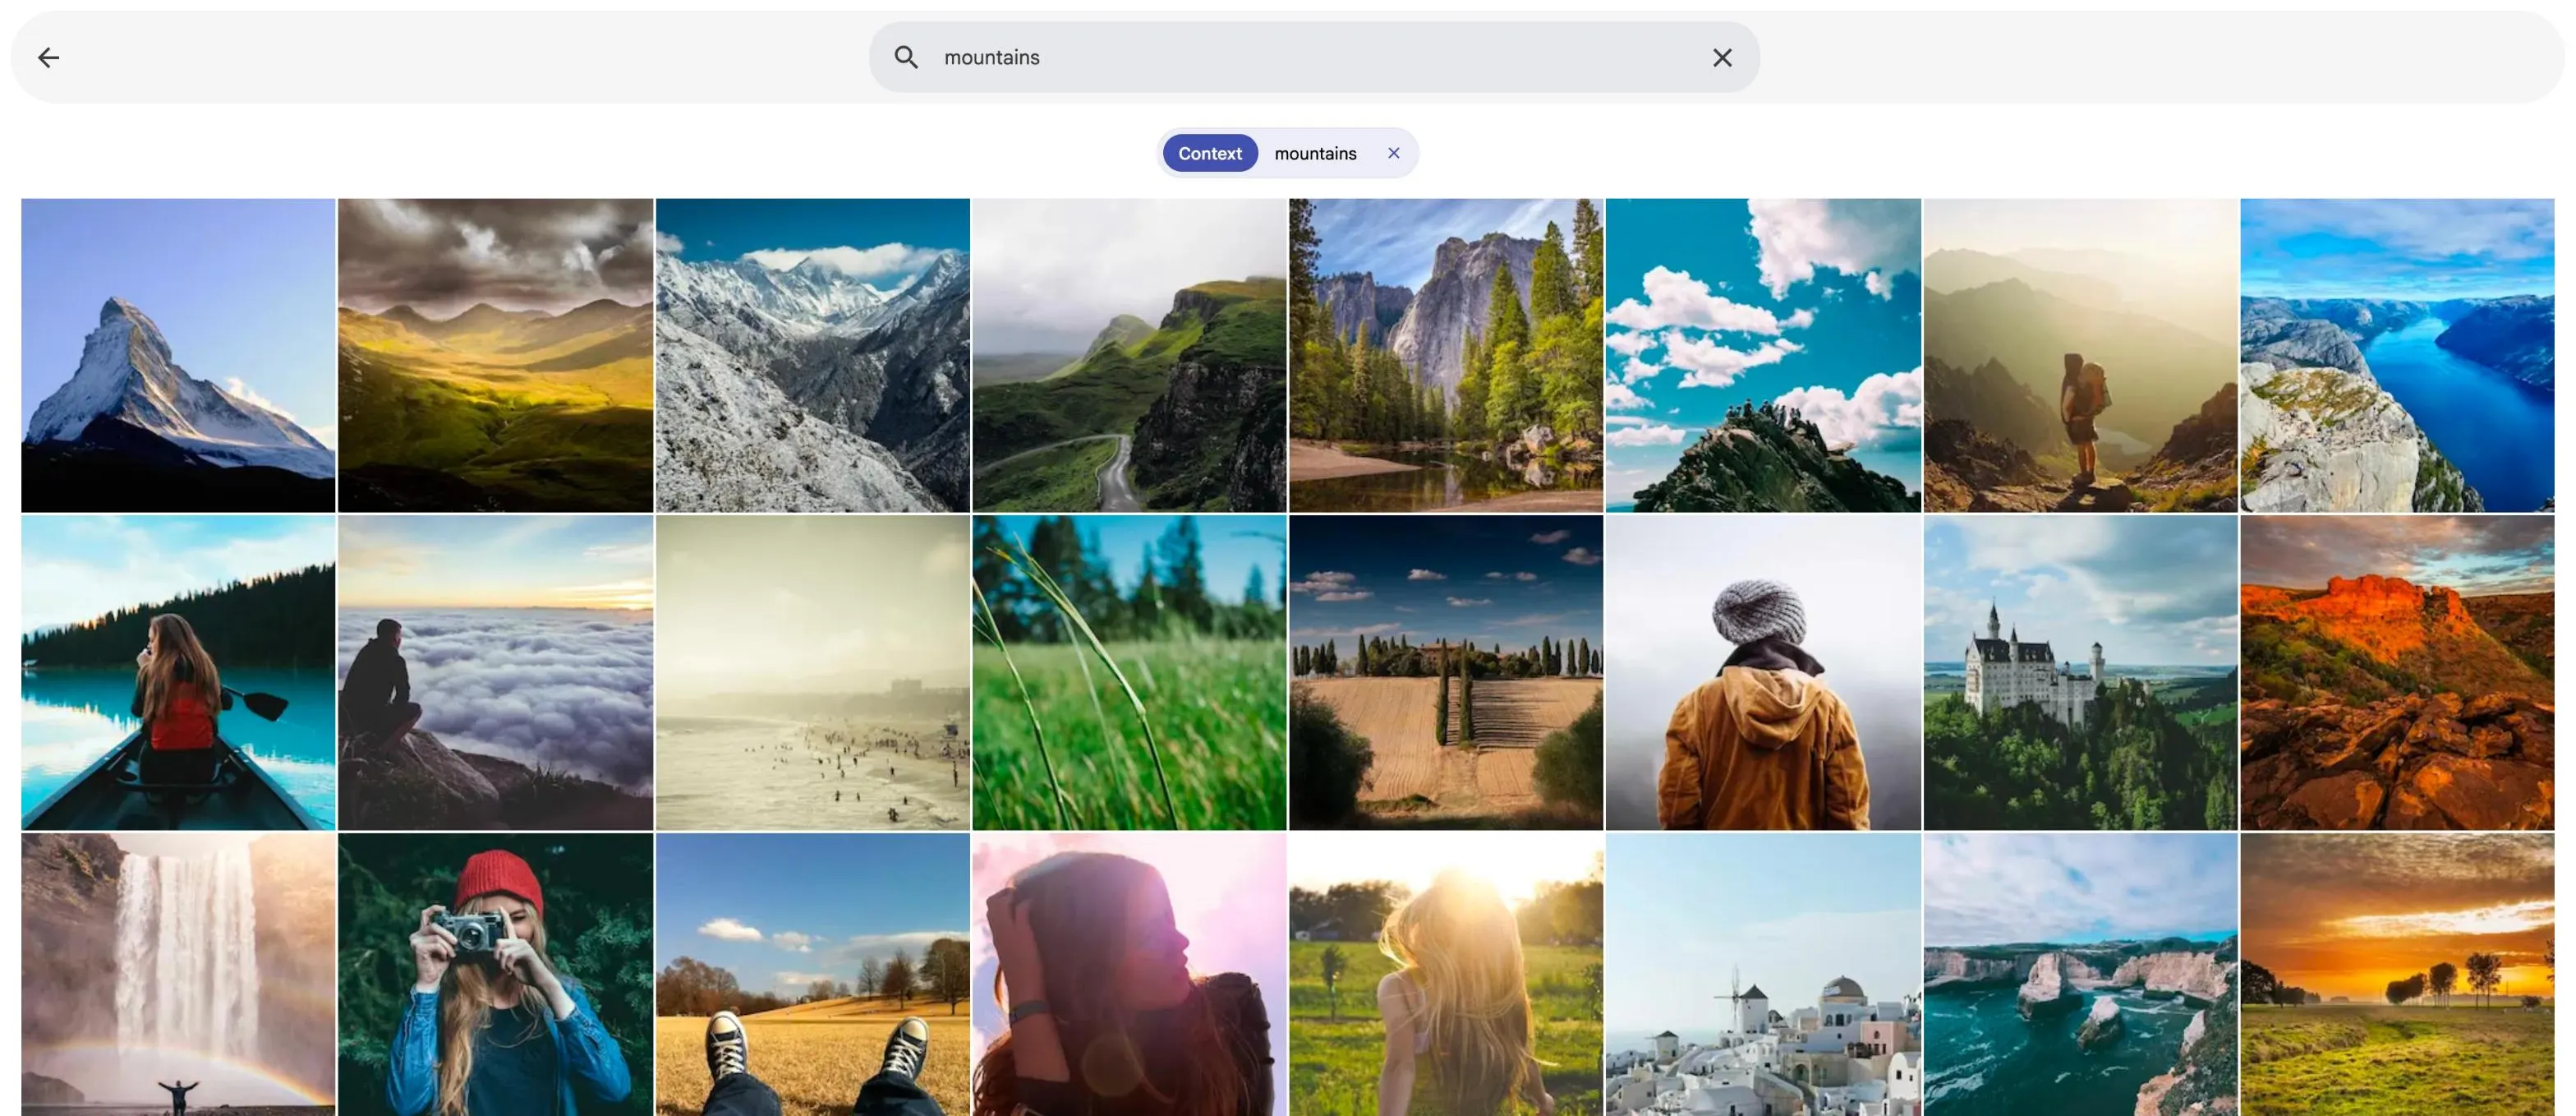Open the snowy Matterhorn peak photo
2576x1116 pixels.
coord(178,355)
